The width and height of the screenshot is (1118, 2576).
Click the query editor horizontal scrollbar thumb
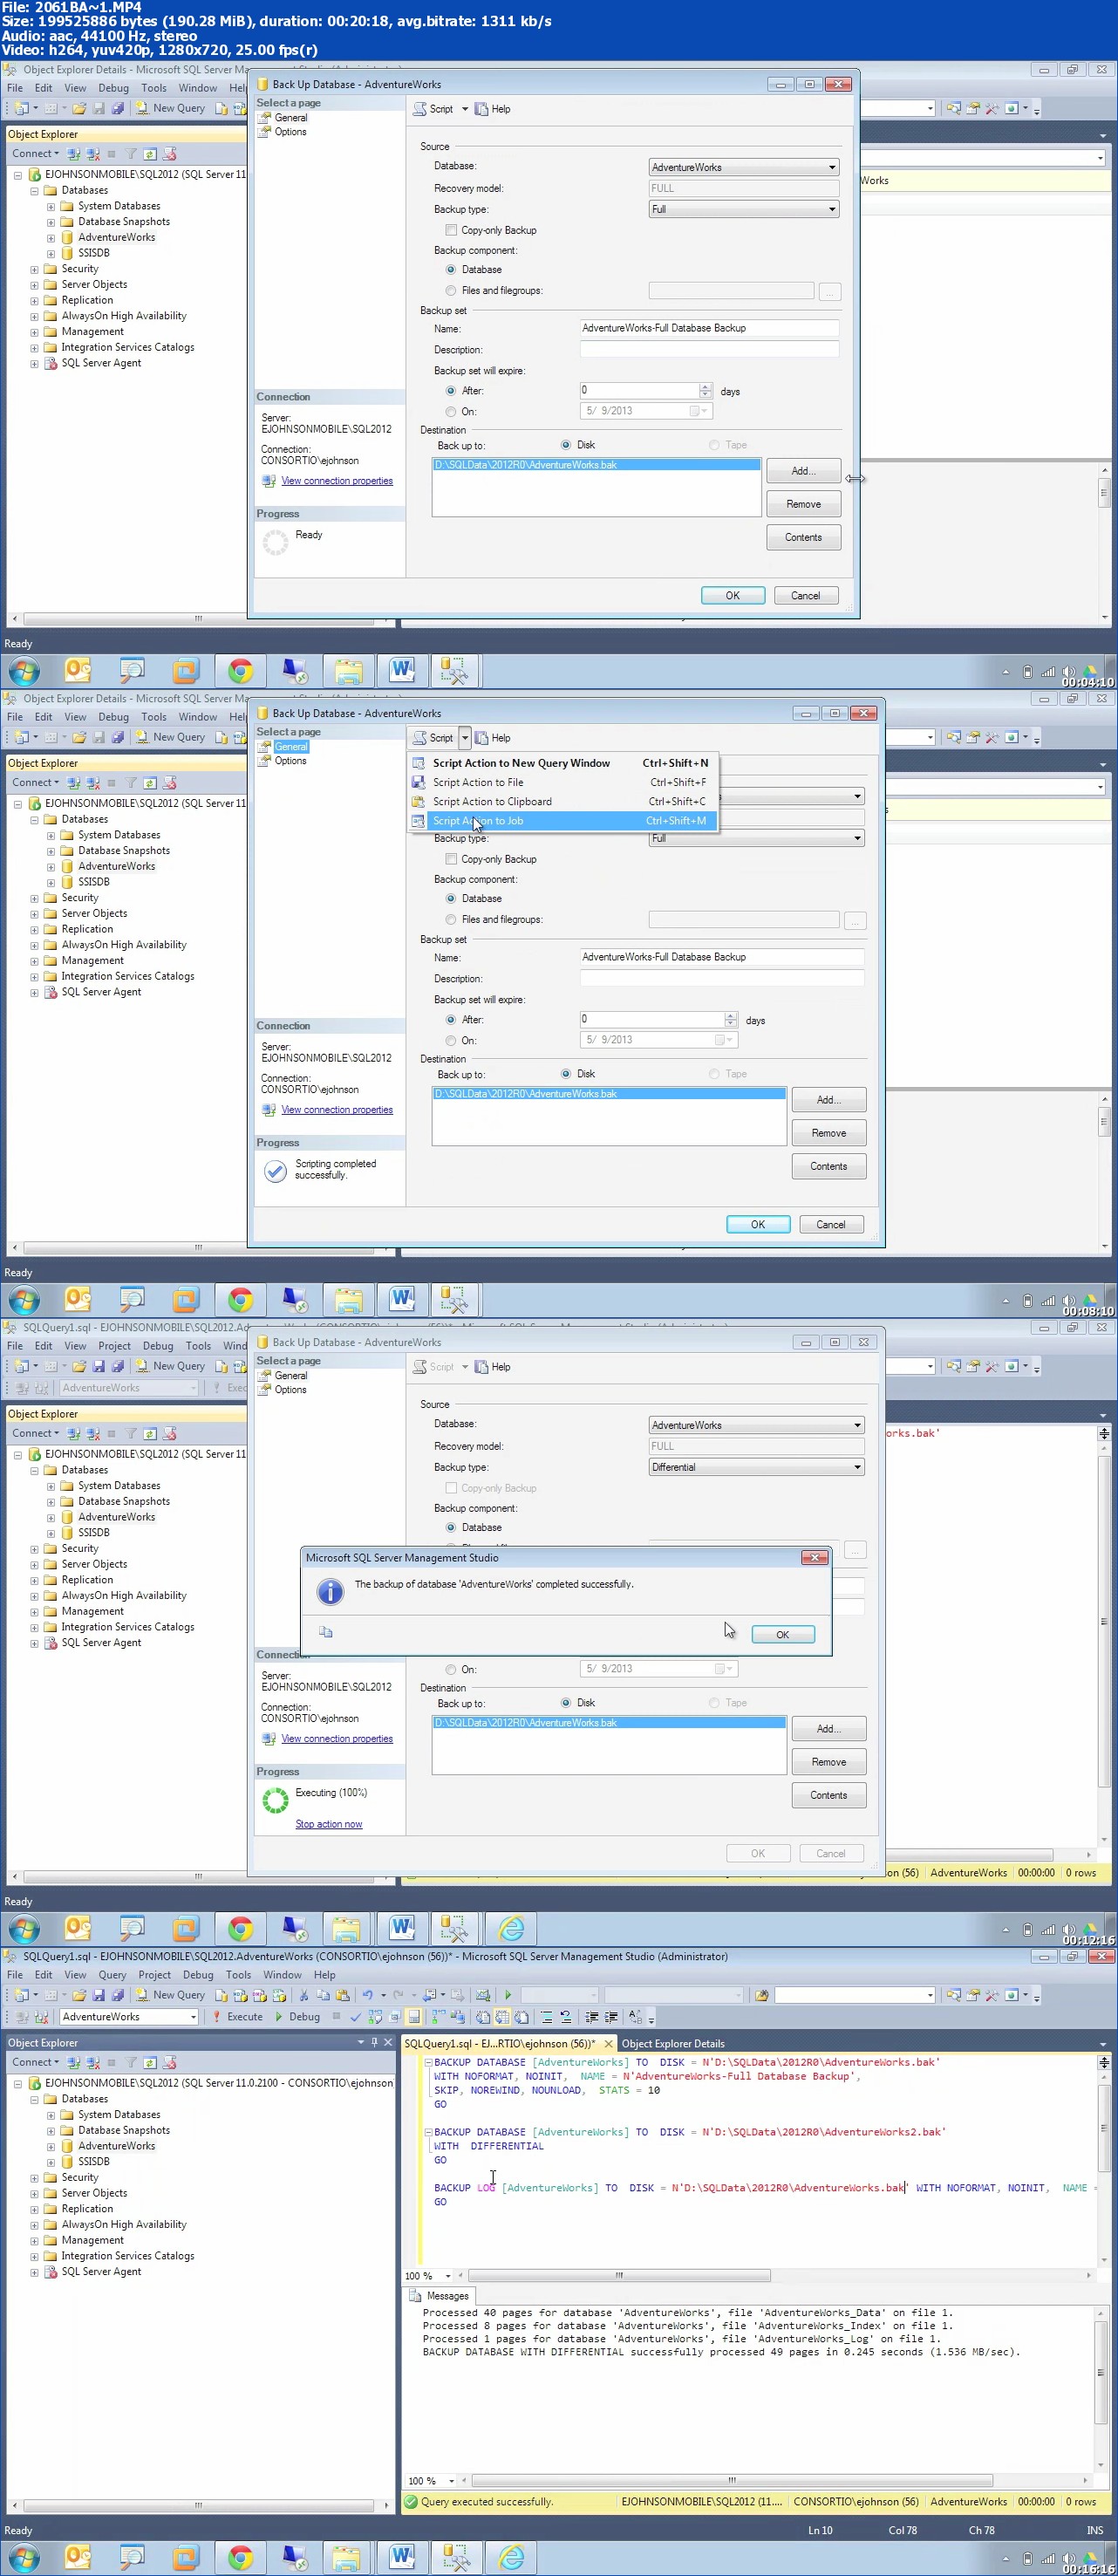tap(619, 2275)
